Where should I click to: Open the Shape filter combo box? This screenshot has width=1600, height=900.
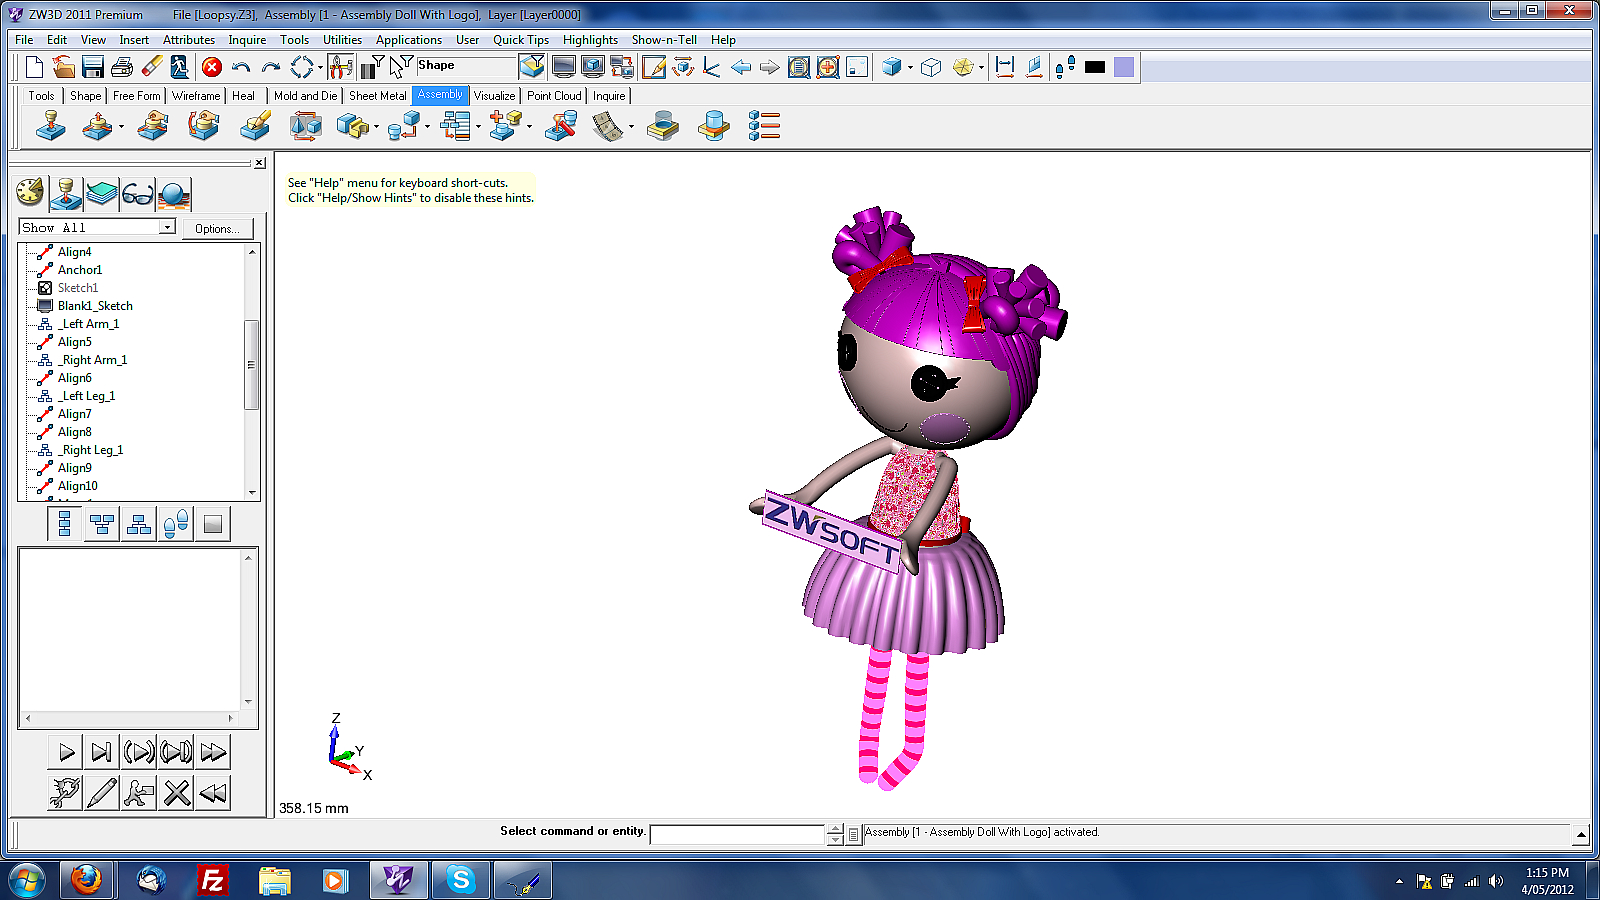[x=466, y=66]
